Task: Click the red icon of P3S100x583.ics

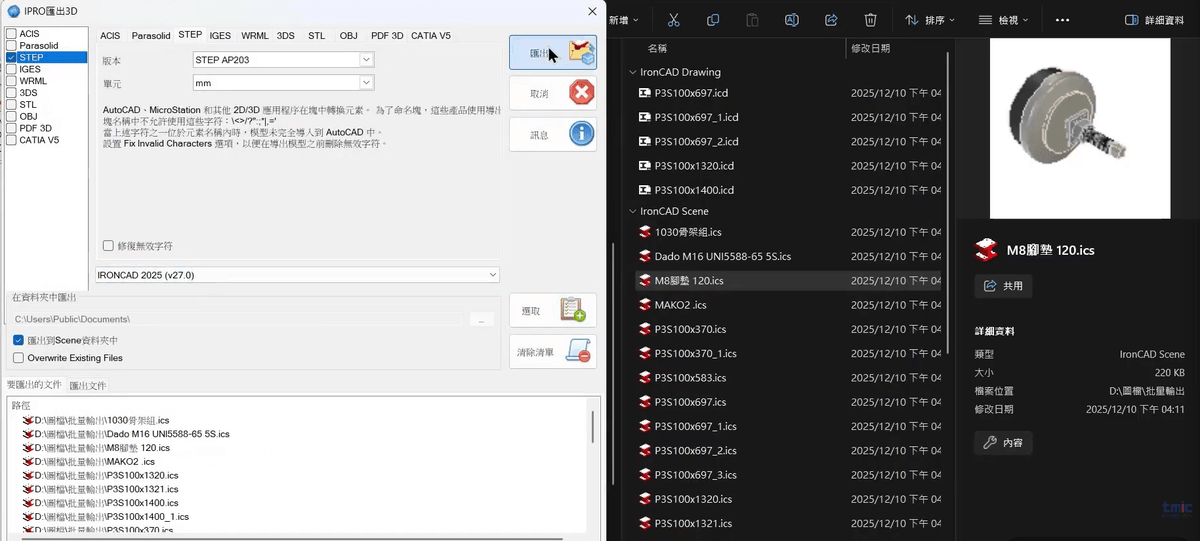Action: [x=645, y=378]
